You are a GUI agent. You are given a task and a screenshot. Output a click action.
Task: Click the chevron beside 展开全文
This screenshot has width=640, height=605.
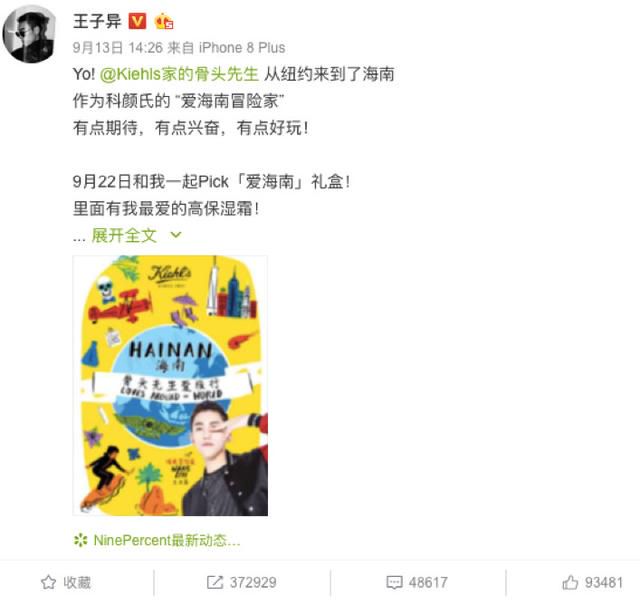coord(176,235)
